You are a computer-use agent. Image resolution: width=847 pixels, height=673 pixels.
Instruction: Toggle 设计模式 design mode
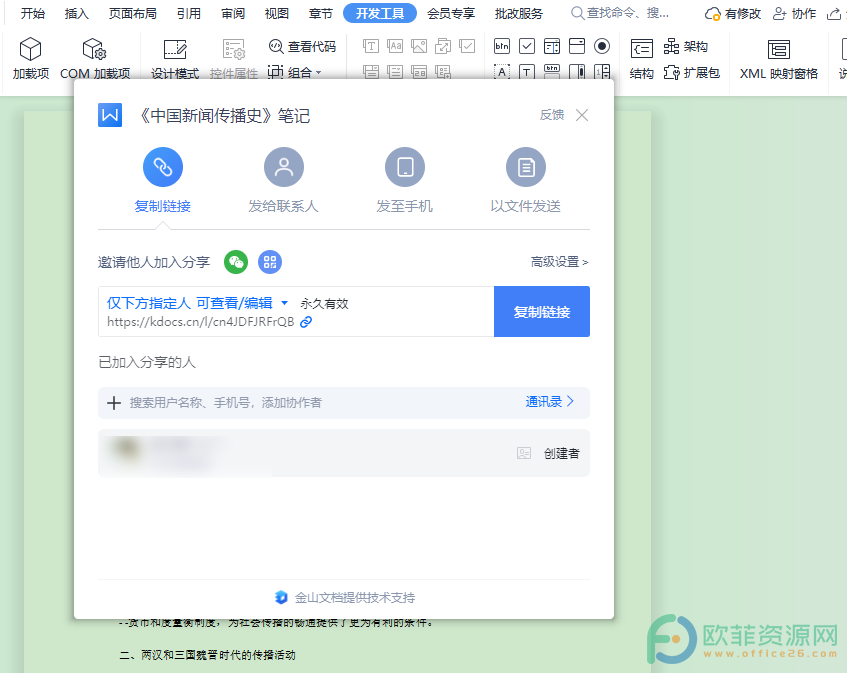174,58
